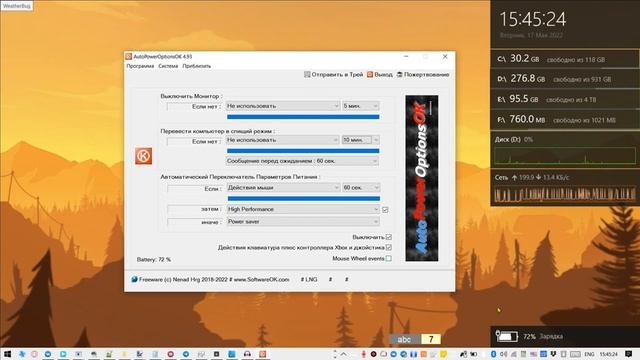
Task: Send the program to the tray
Action: [333, 74]
